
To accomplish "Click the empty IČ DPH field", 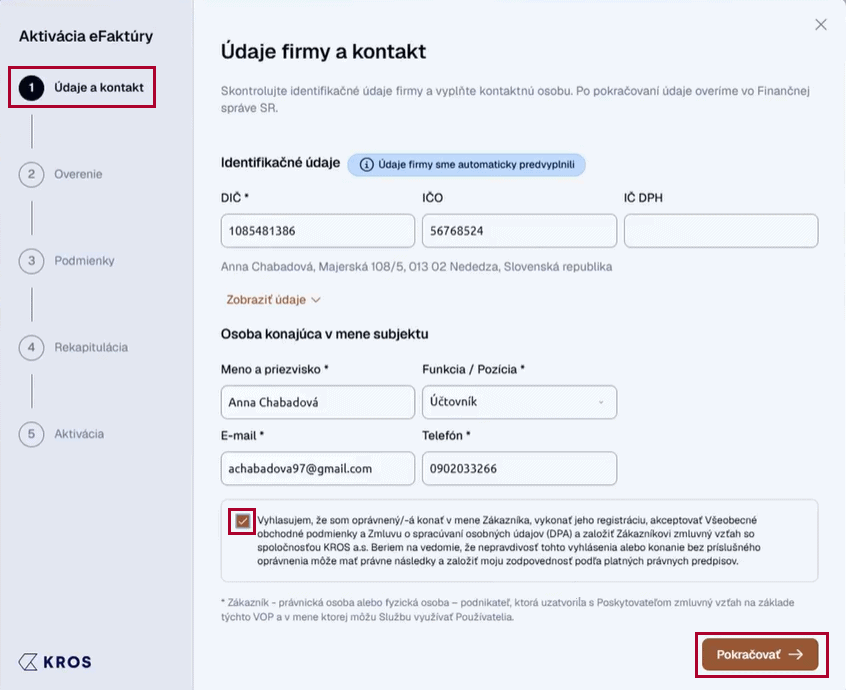I will [x=721, y=231].
